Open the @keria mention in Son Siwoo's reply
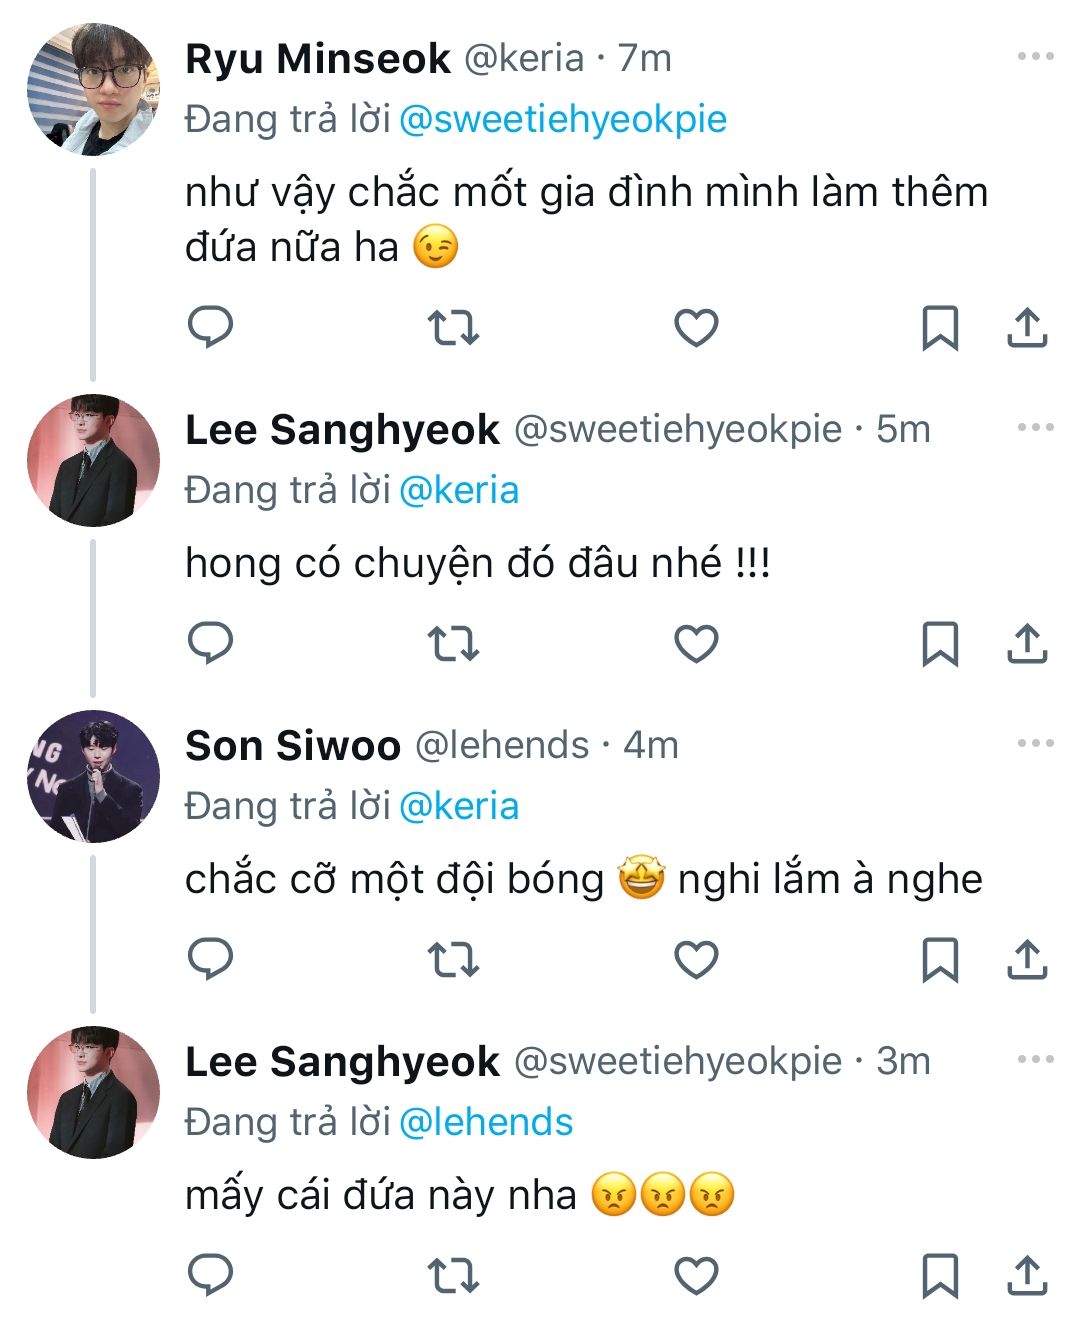 pyautogui.click(x=459, y=806)
